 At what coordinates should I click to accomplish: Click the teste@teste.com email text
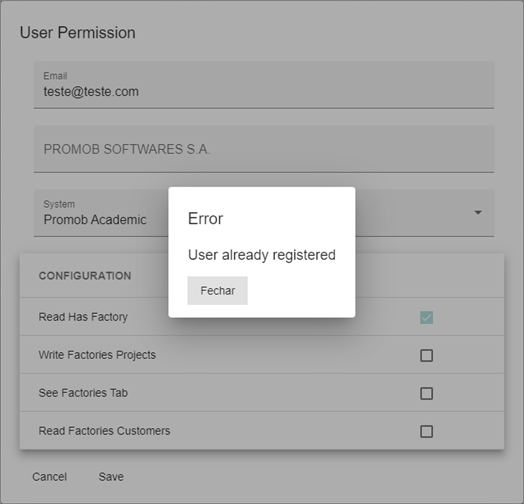tap(91, 92)
